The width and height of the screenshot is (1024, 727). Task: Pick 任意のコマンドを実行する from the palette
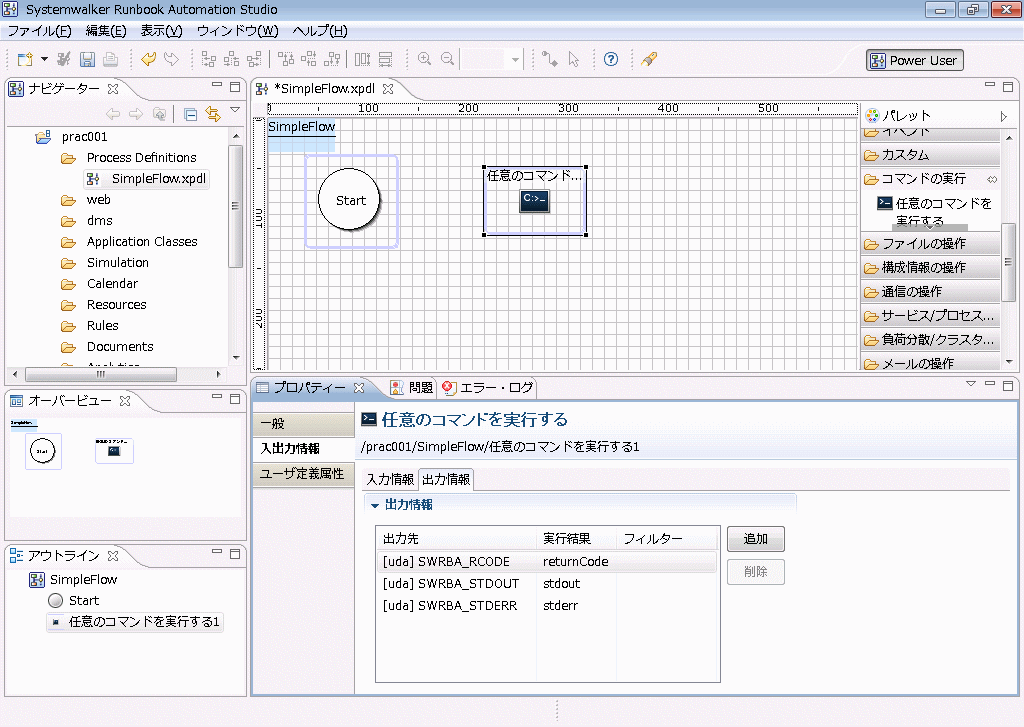click(935, 212)
